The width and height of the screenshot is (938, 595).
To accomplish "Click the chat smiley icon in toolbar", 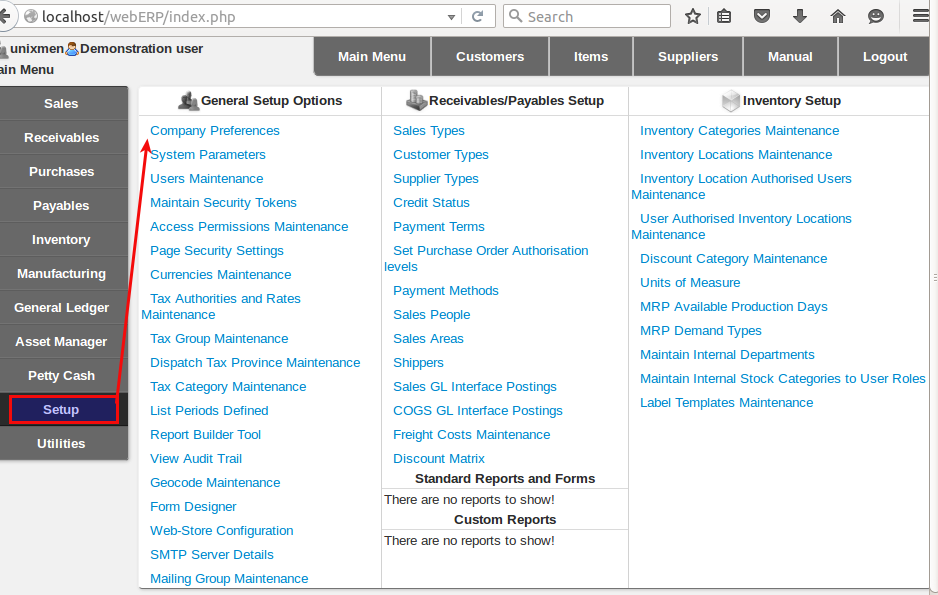I will (x=876, y=16).
